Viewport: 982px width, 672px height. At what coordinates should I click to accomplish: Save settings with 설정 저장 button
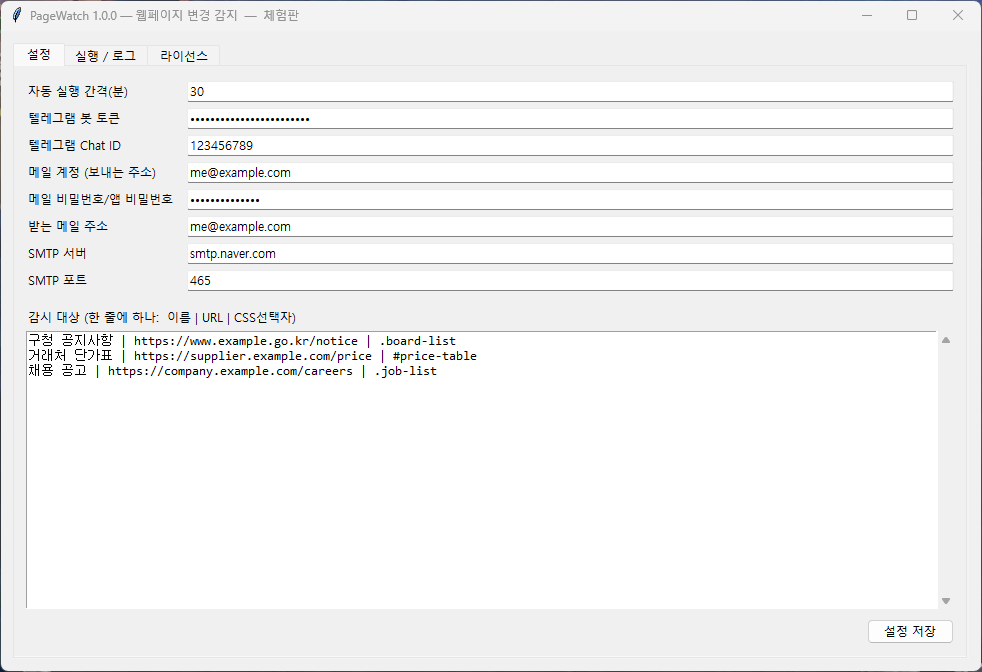(910, 631)
